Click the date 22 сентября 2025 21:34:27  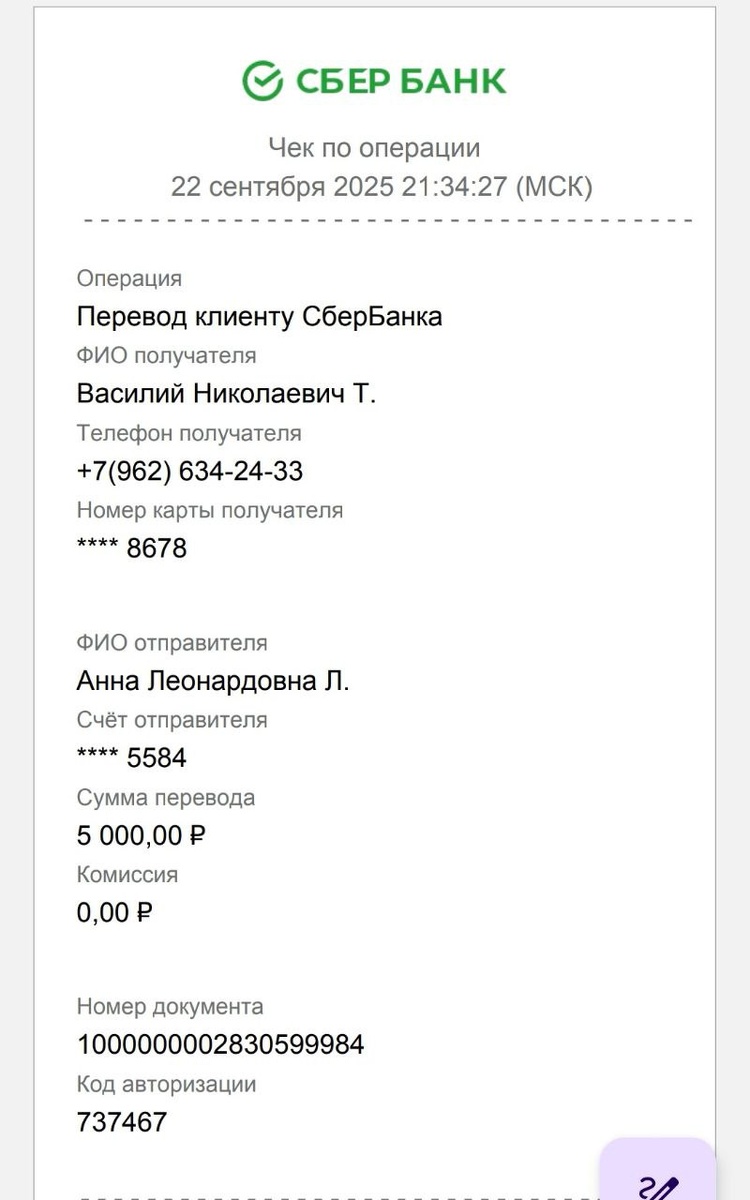[x=339, y=187]
